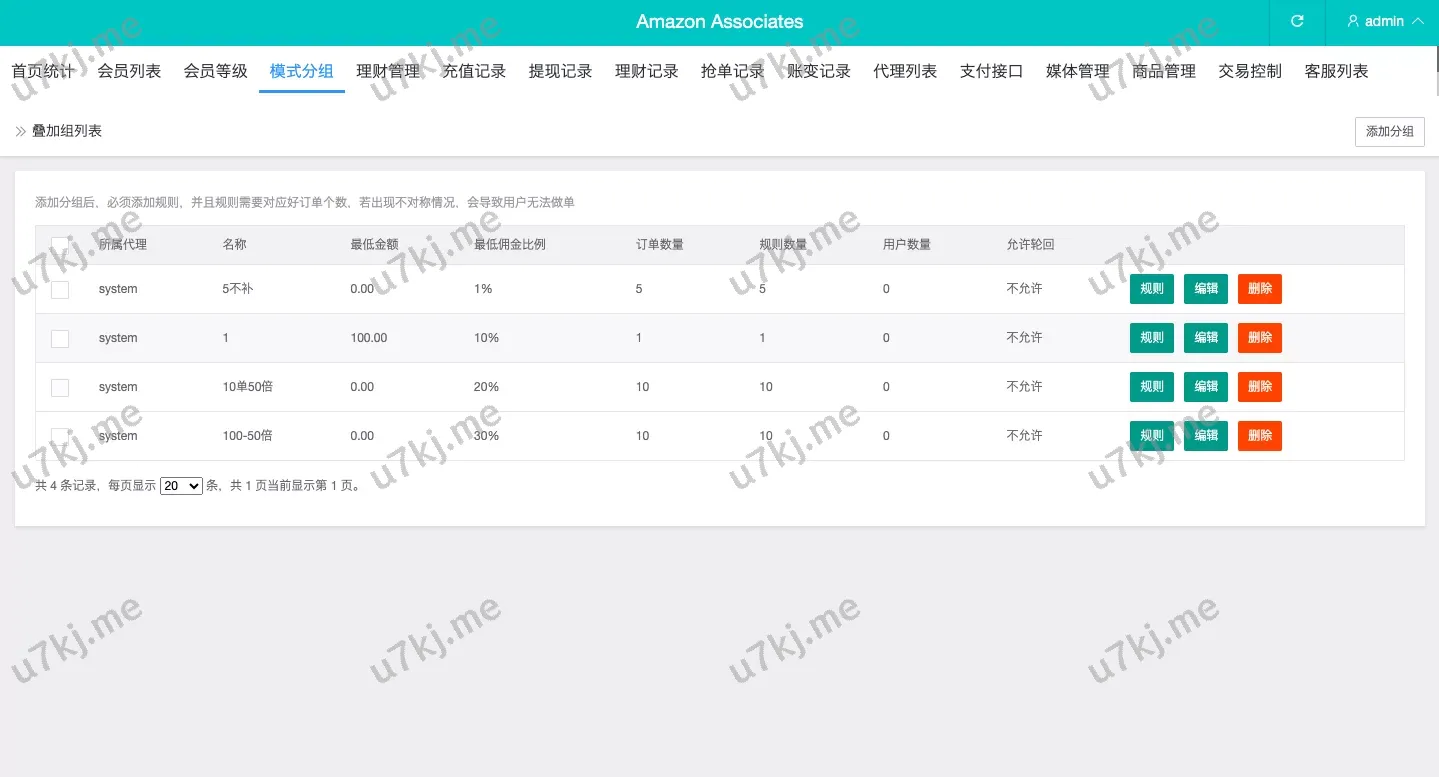Delete the 10单50倍 group
The height and width of the screenshot is (777, 1439).
tap(1259, 387)
